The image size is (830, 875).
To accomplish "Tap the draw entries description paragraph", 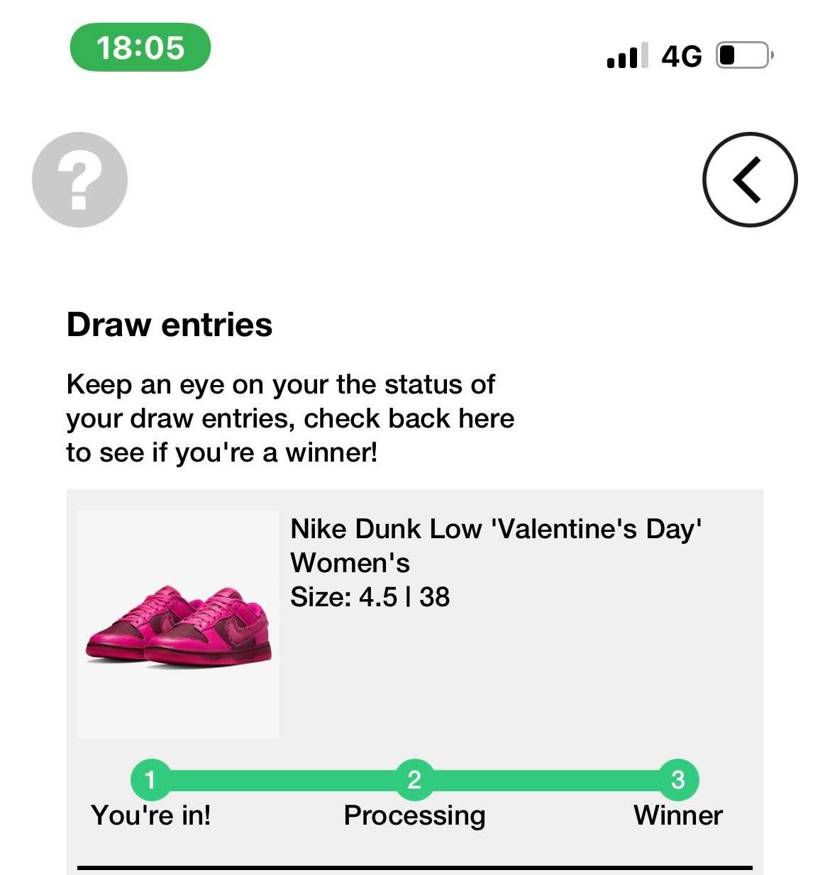I will tap(290, 419).
